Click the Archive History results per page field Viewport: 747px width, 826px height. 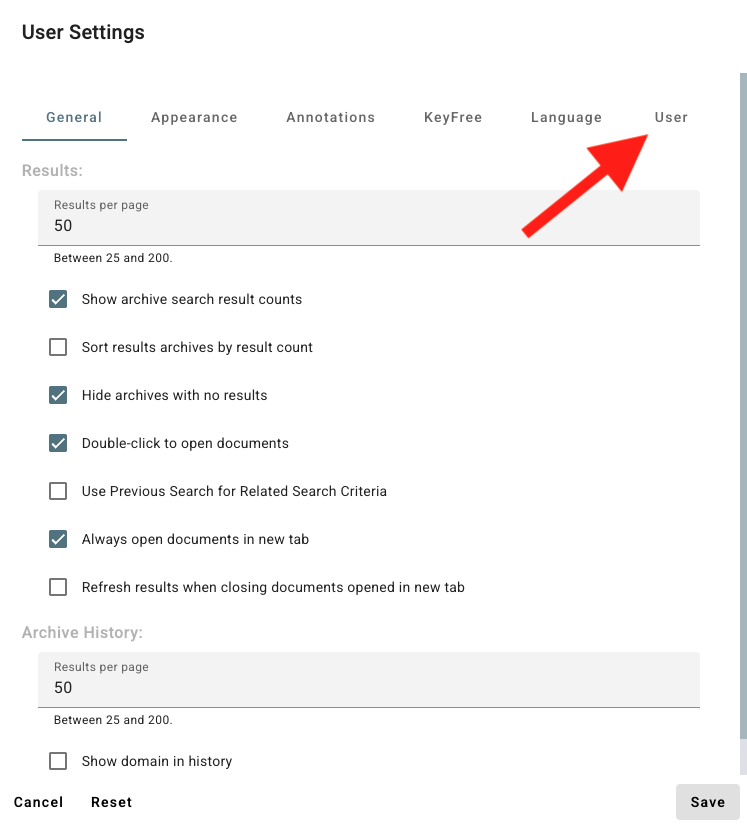tap(368, 687)
